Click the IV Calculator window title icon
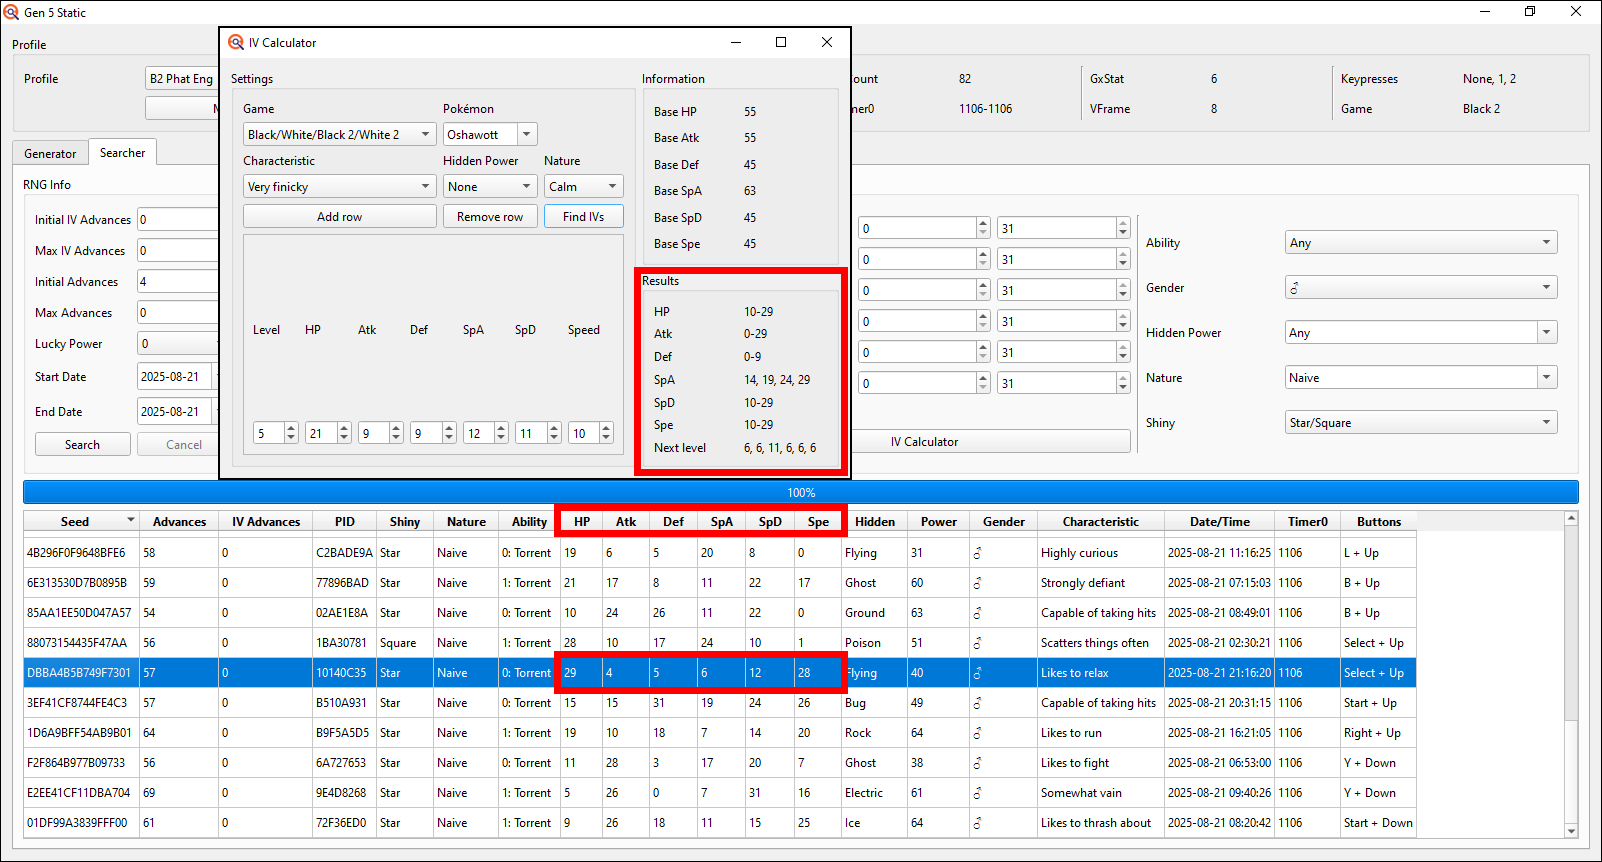 [x=236, y=43]
